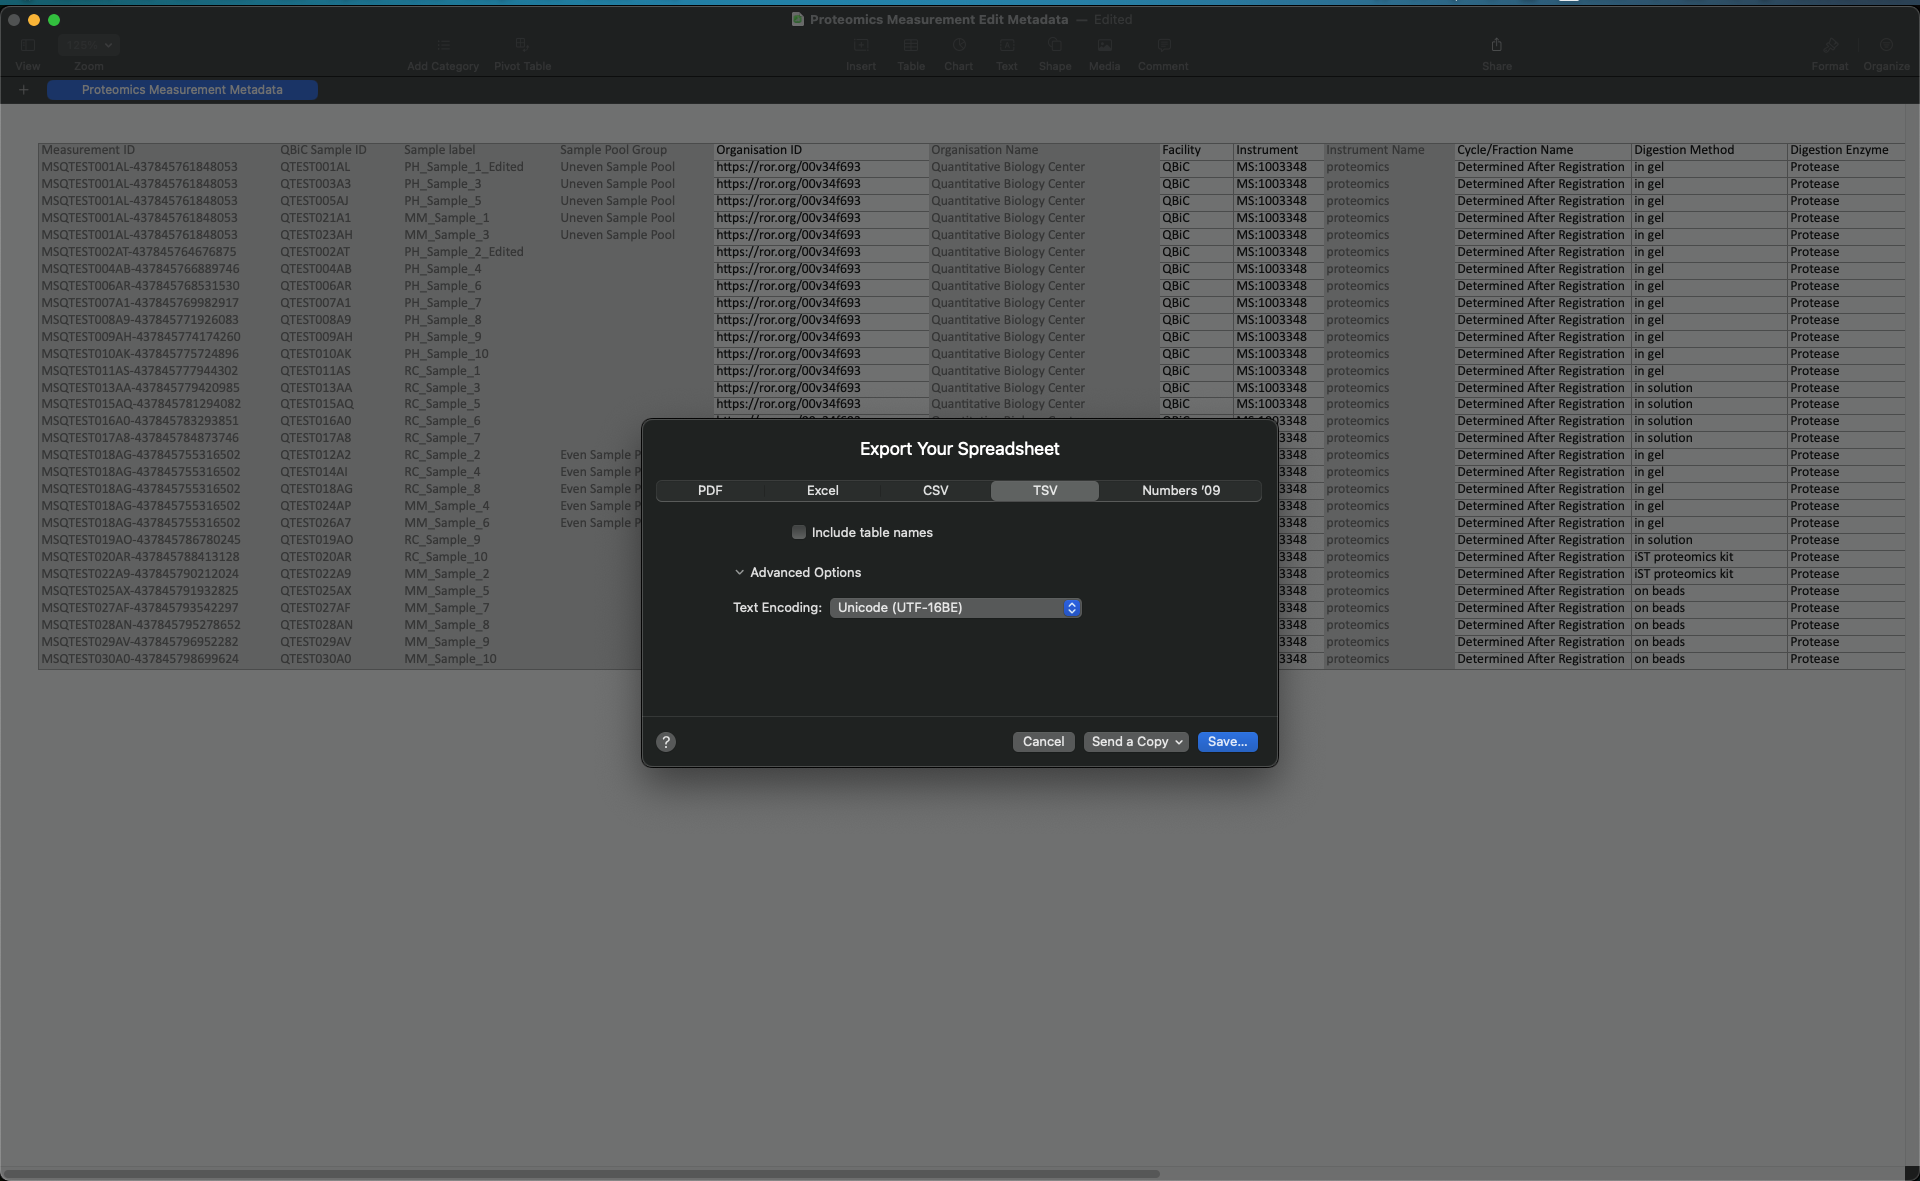Select the Excel export tab
The width and height of the screenshot is (1920, 1181).
pos(822,491)
